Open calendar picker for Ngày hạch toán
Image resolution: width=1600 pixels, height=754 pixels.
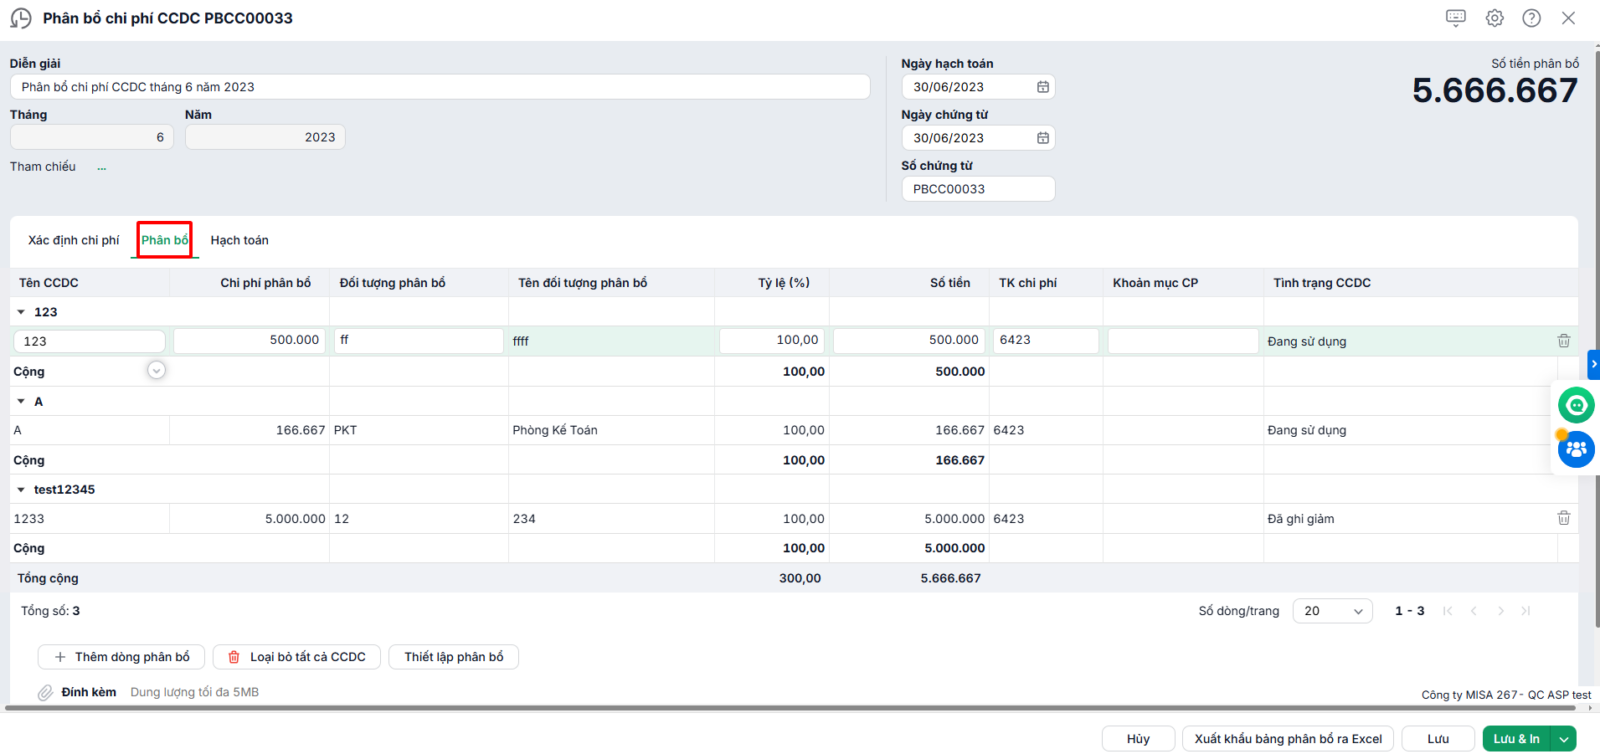[1043, 87]
